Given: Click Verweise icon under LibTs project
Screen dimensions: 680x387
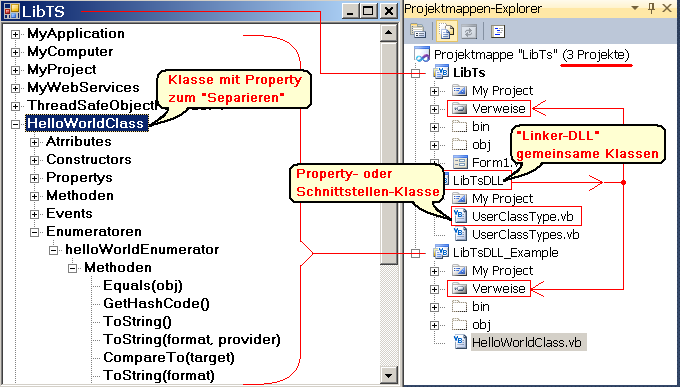Looking at the screenshot, I should point(459,108).
